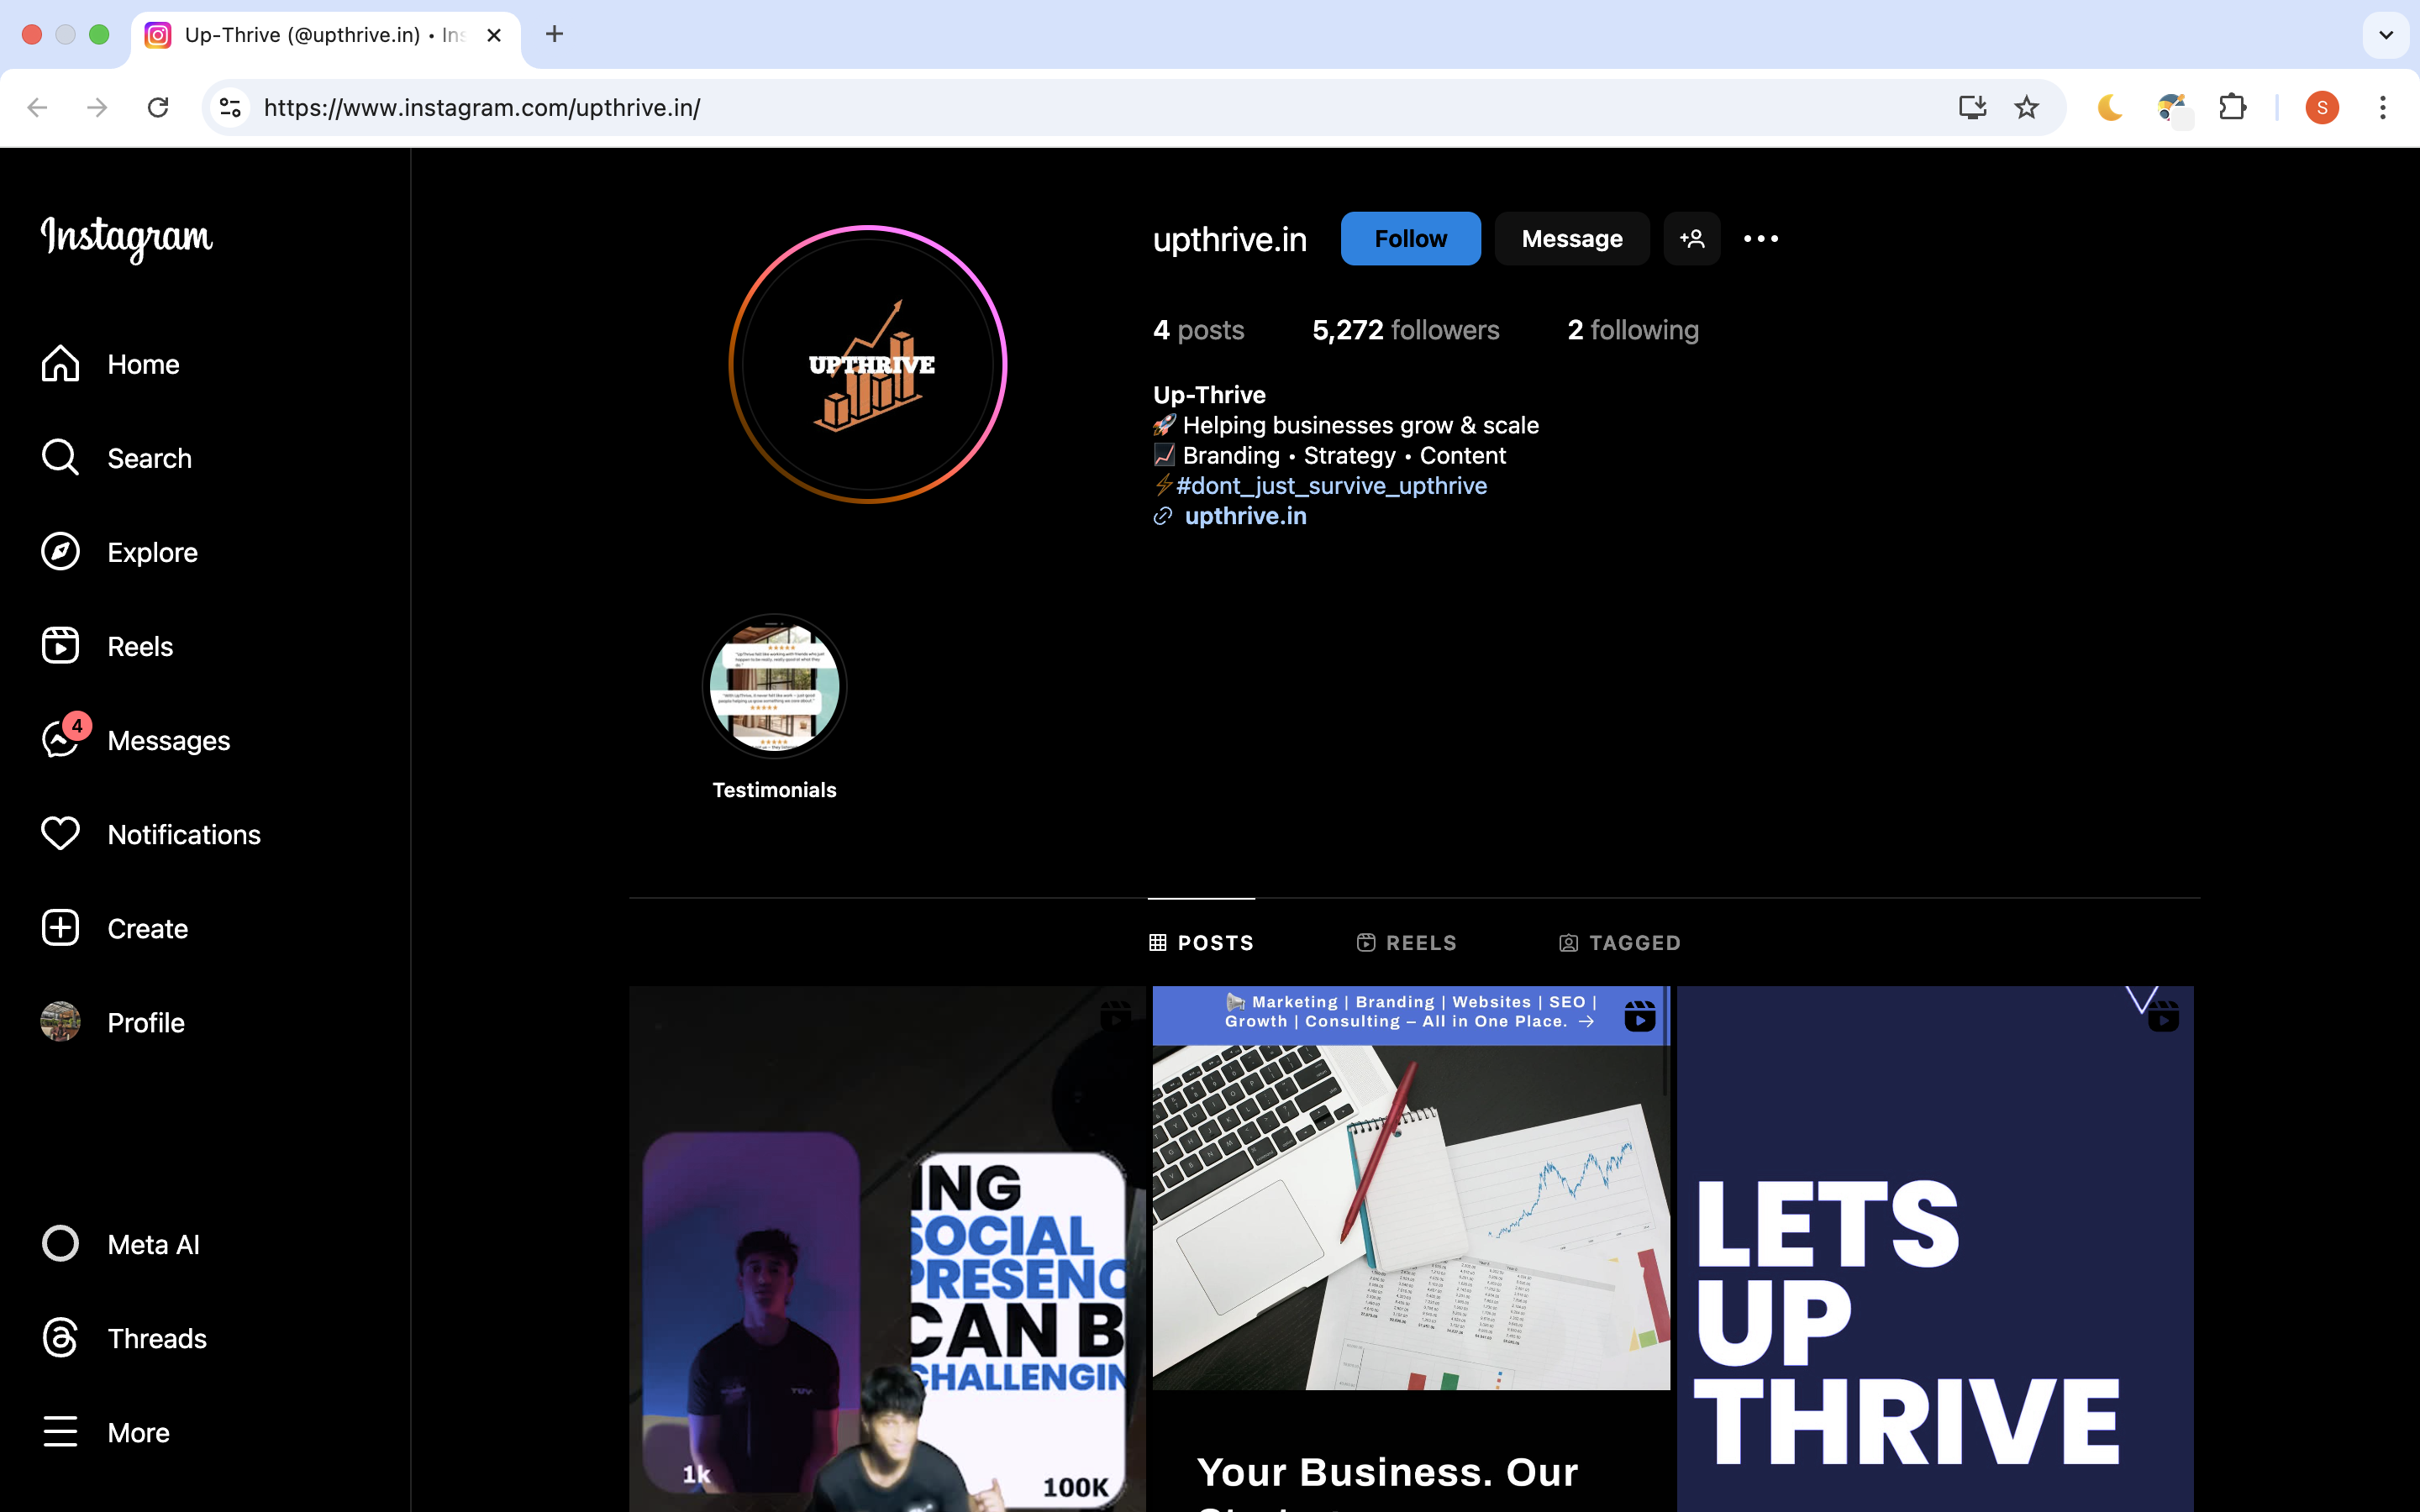Click the Create plus icon
The width and height of the screenshot is (2420, 1512).
60,928
